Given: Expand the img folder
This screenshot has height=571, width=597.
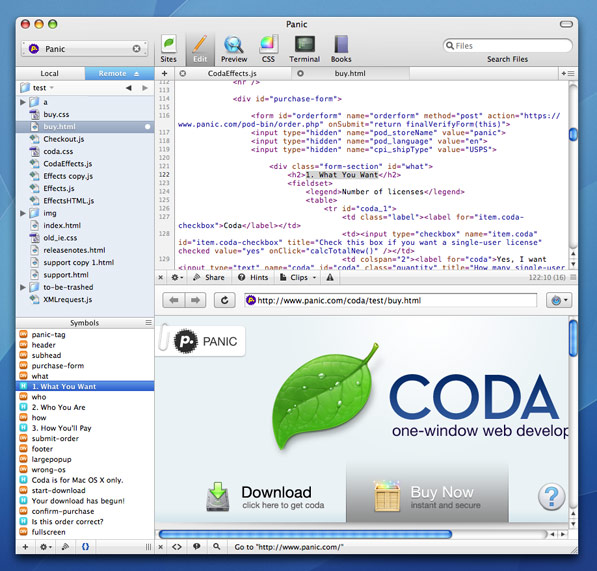Looking at the screenshot, I should (x=22, y=213).
